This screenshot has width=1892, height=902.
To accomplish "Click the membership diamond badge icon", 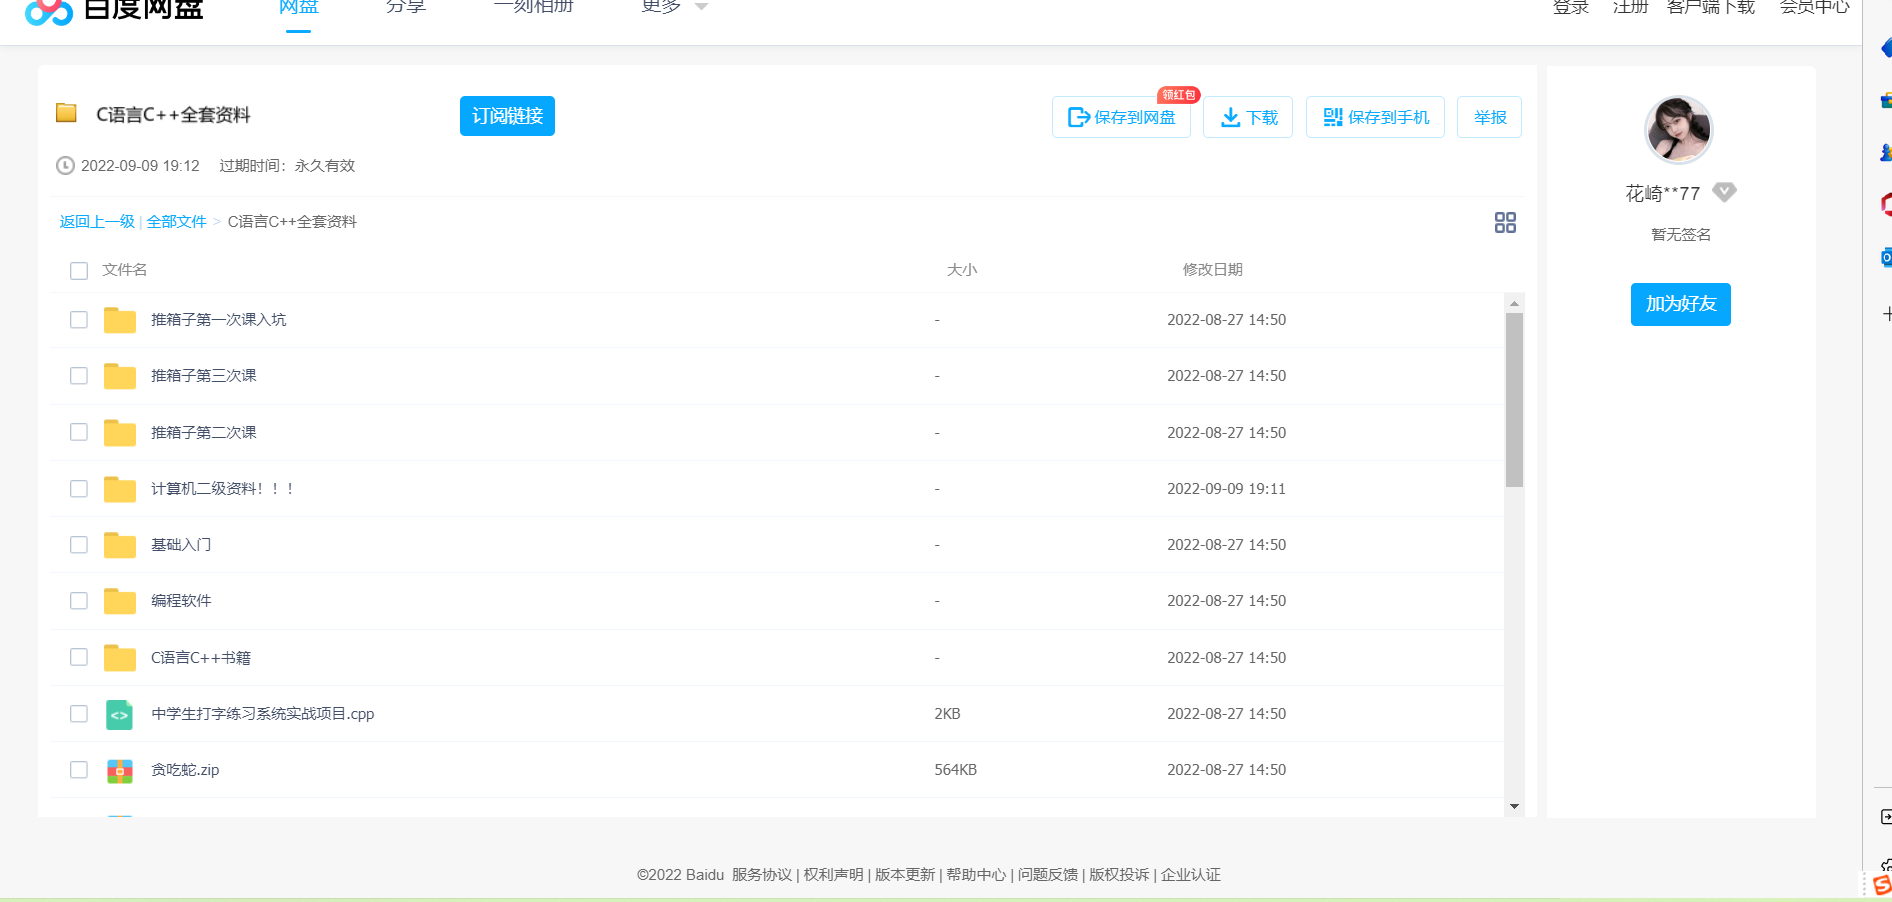I will click(x=1724, y=192).
